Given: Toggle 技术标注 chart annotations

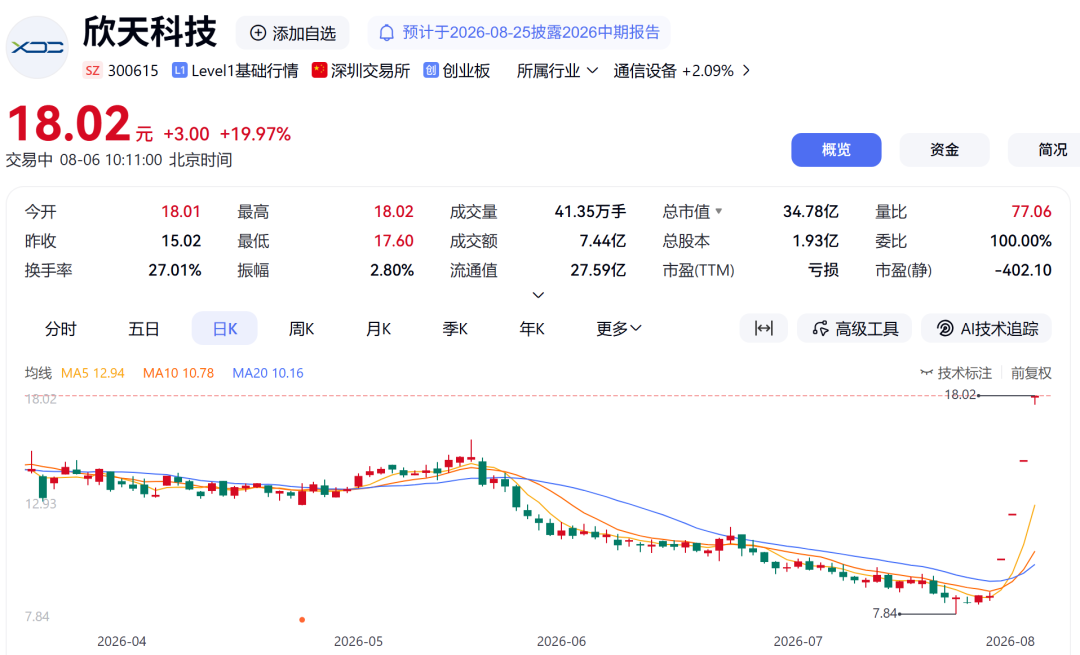Looking at the screenshot, I should pos(956,373).
